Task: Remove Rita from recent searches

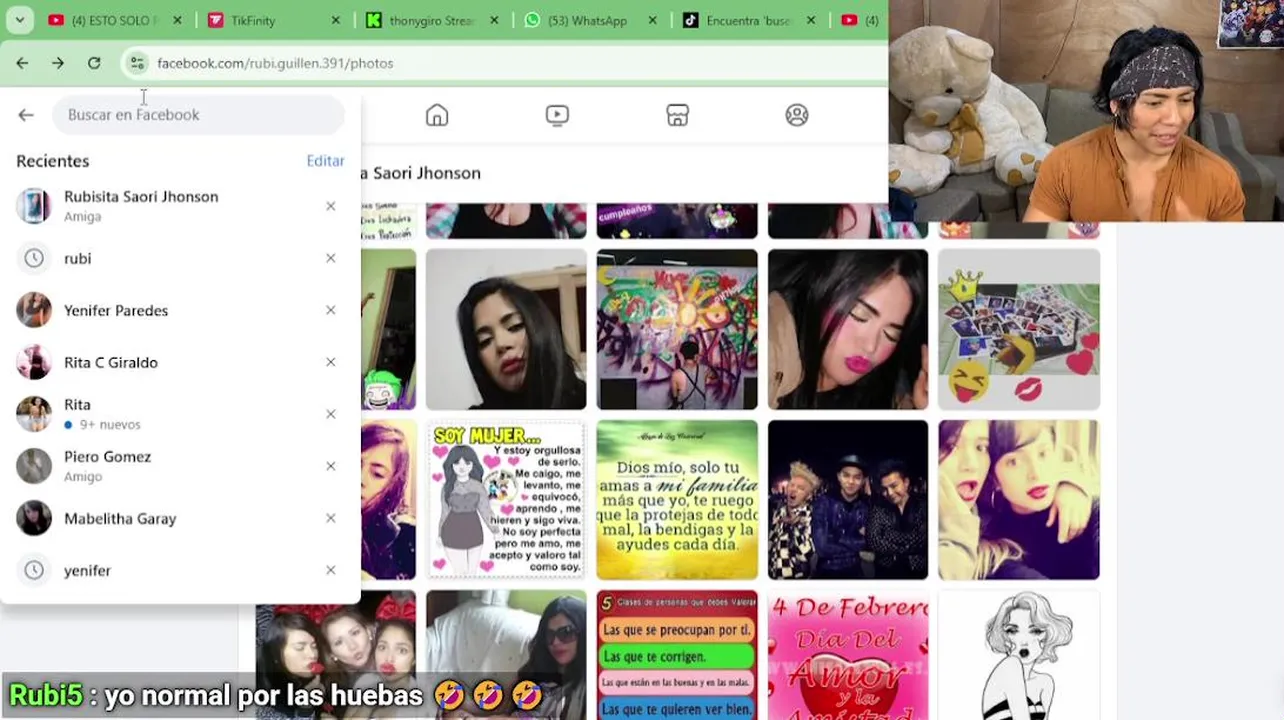Action: [331, 414]
